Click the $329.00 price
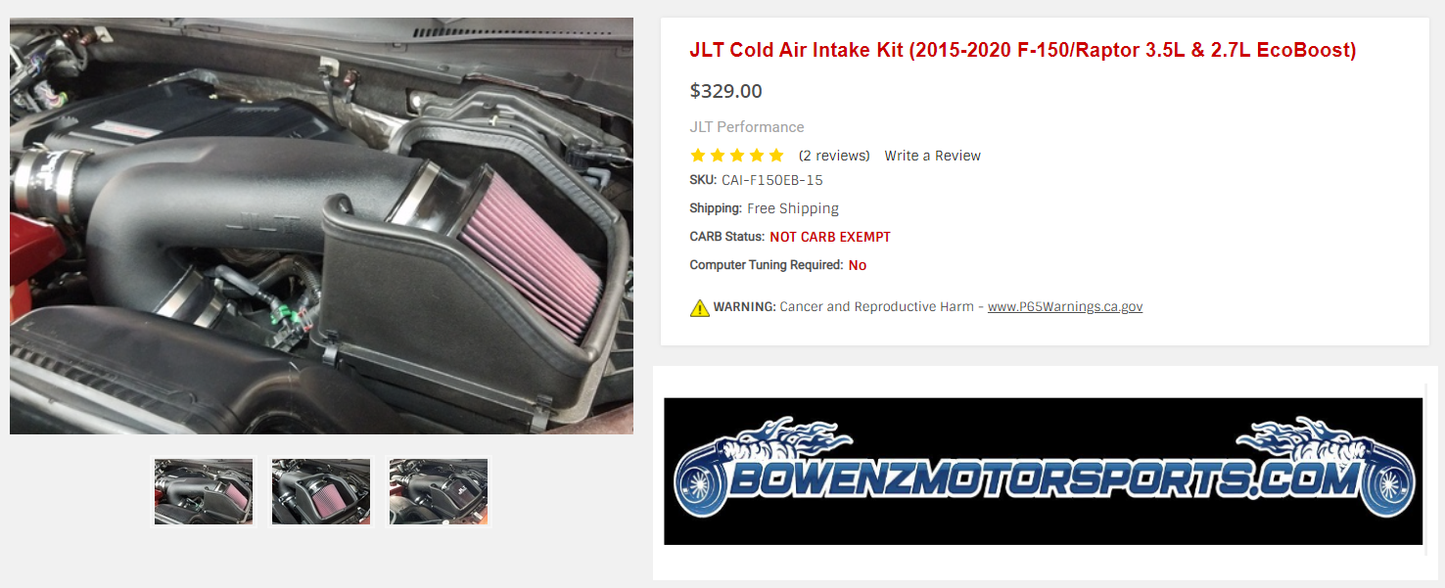The width and height of the screenshot is (1445, 588). (x=726, y=91)
